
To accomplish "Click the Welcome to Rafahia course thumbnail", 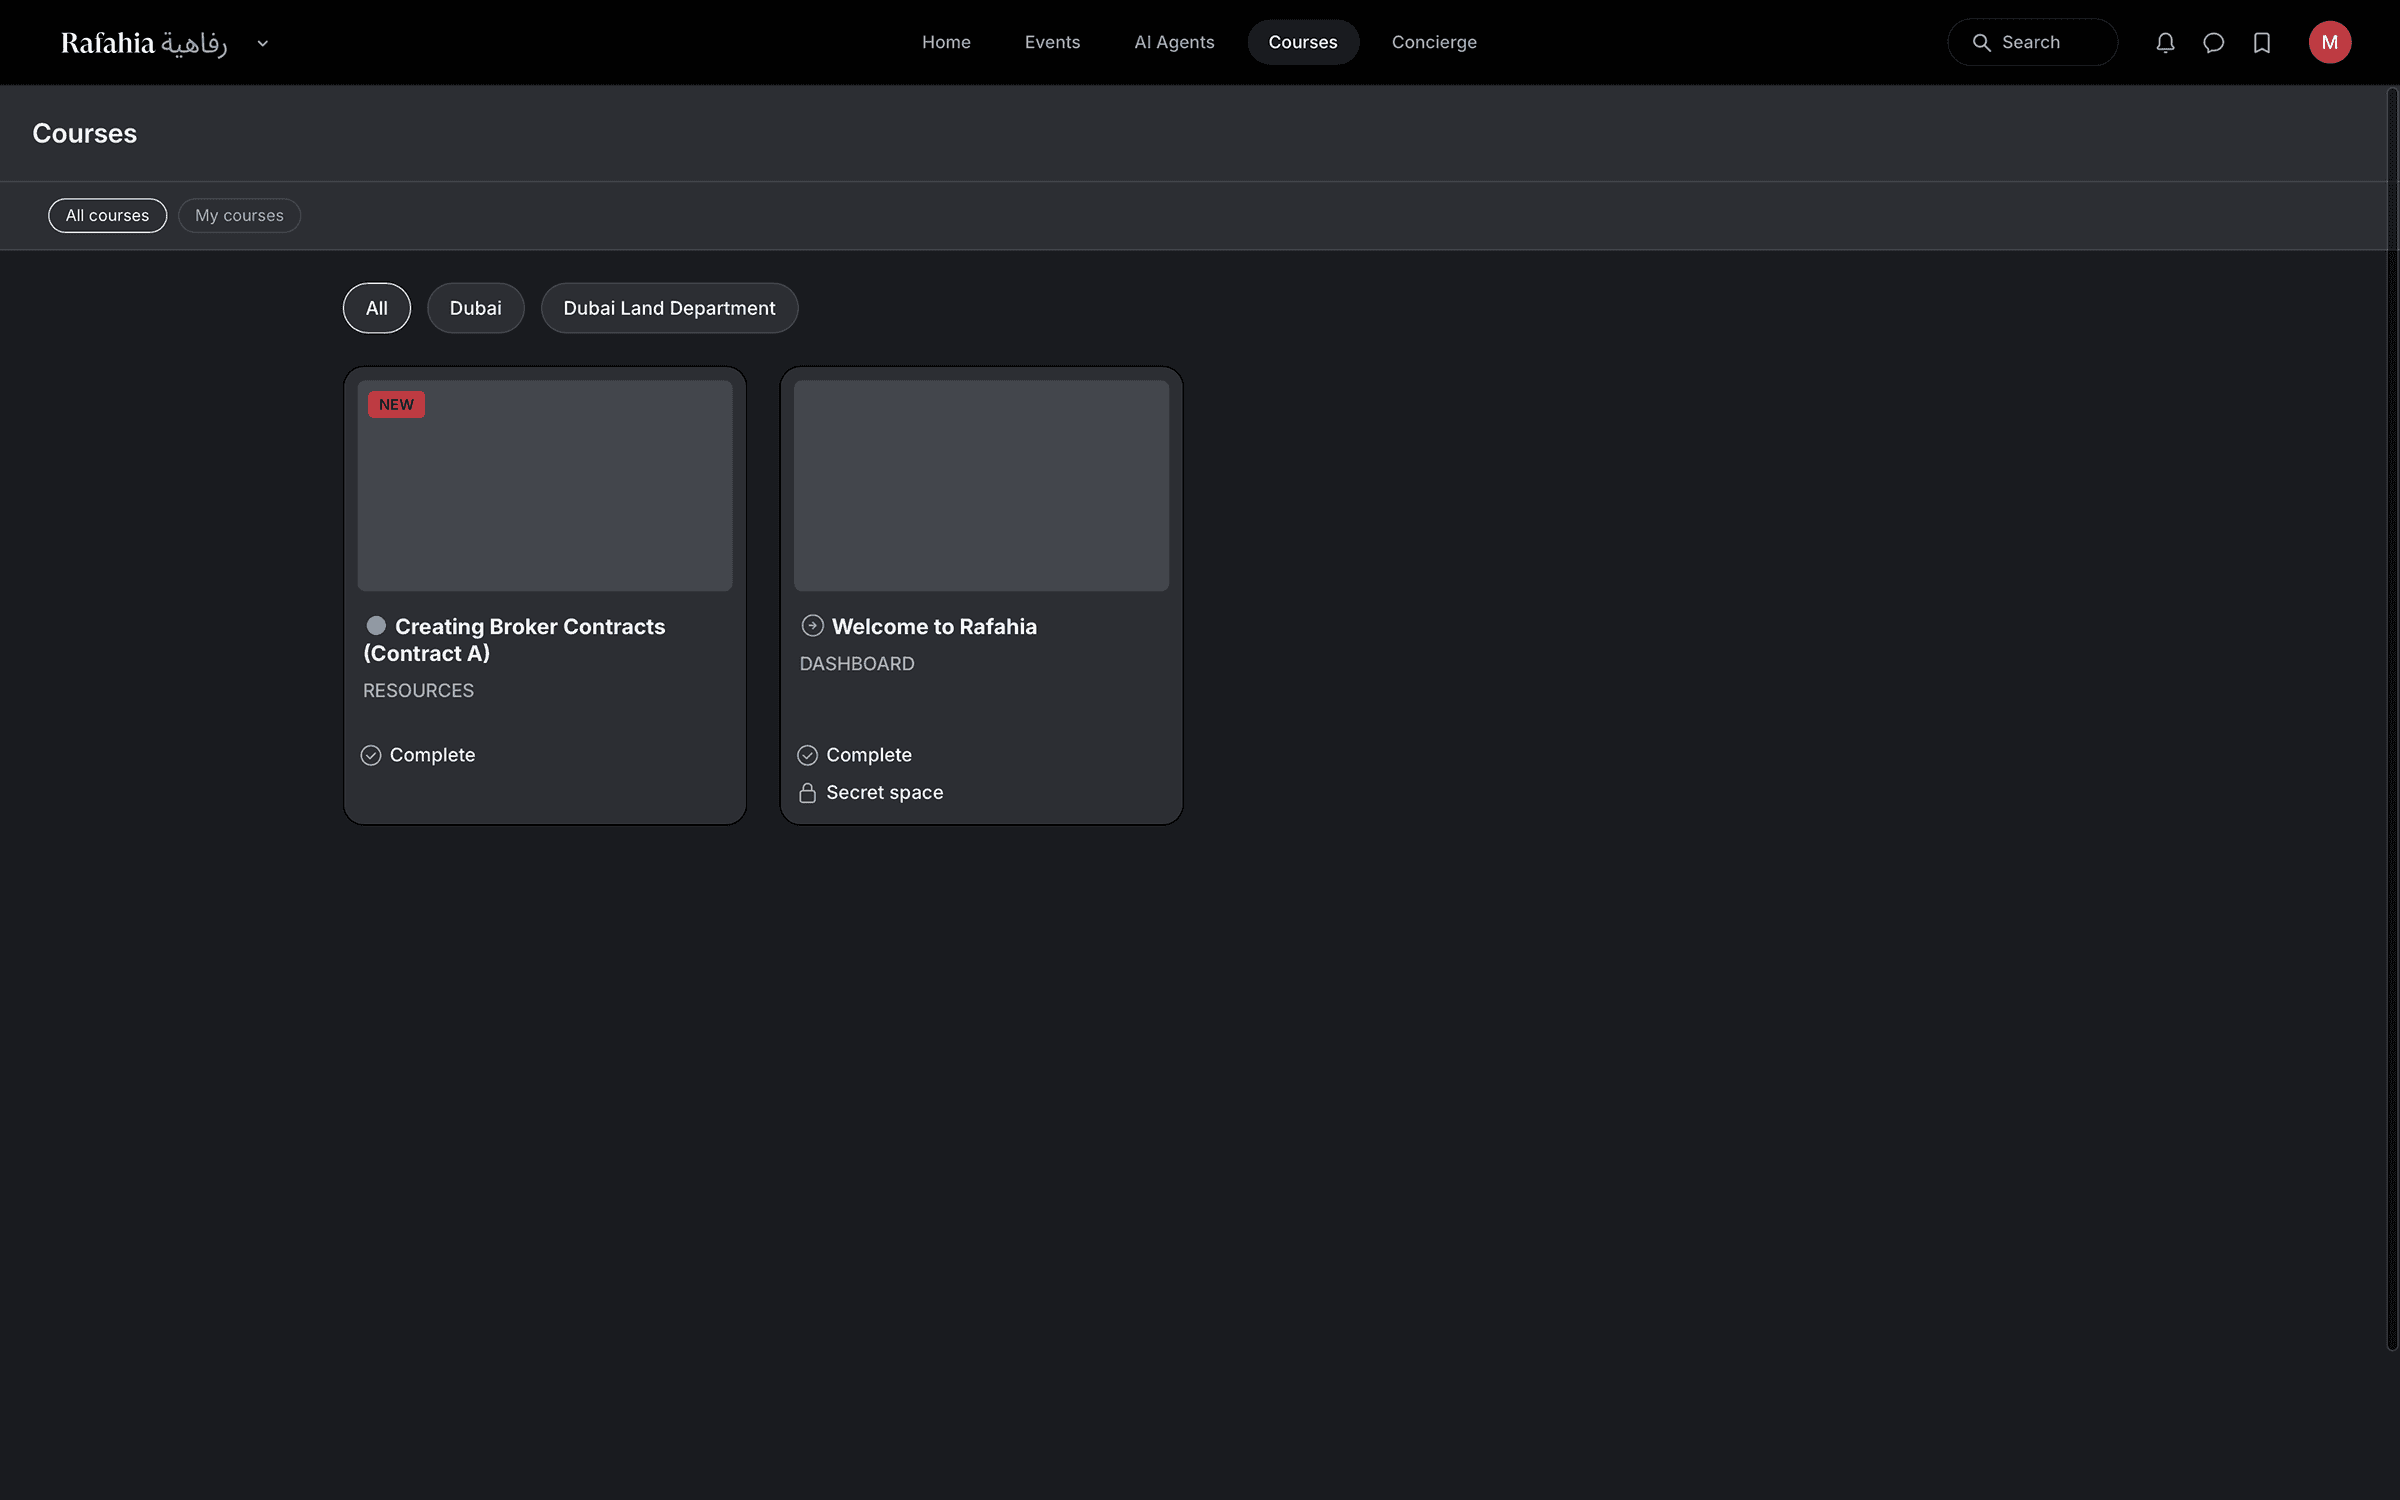I will (981, 485).
